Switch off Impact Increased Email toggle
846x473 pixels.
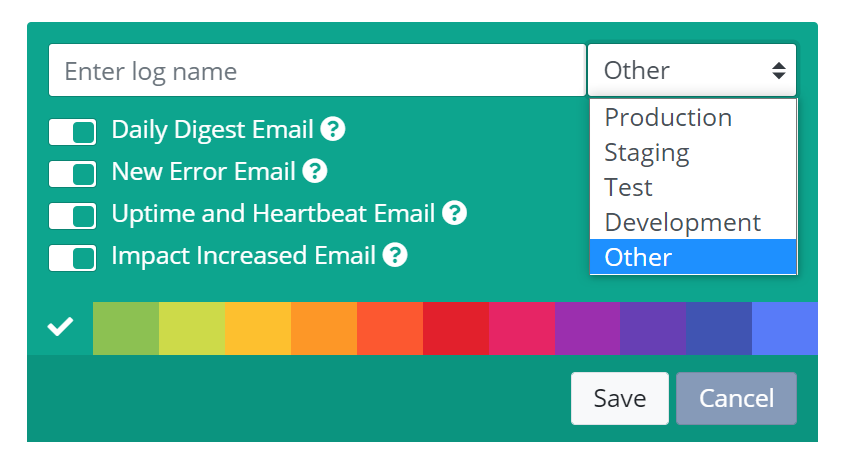tap(72, 258)
